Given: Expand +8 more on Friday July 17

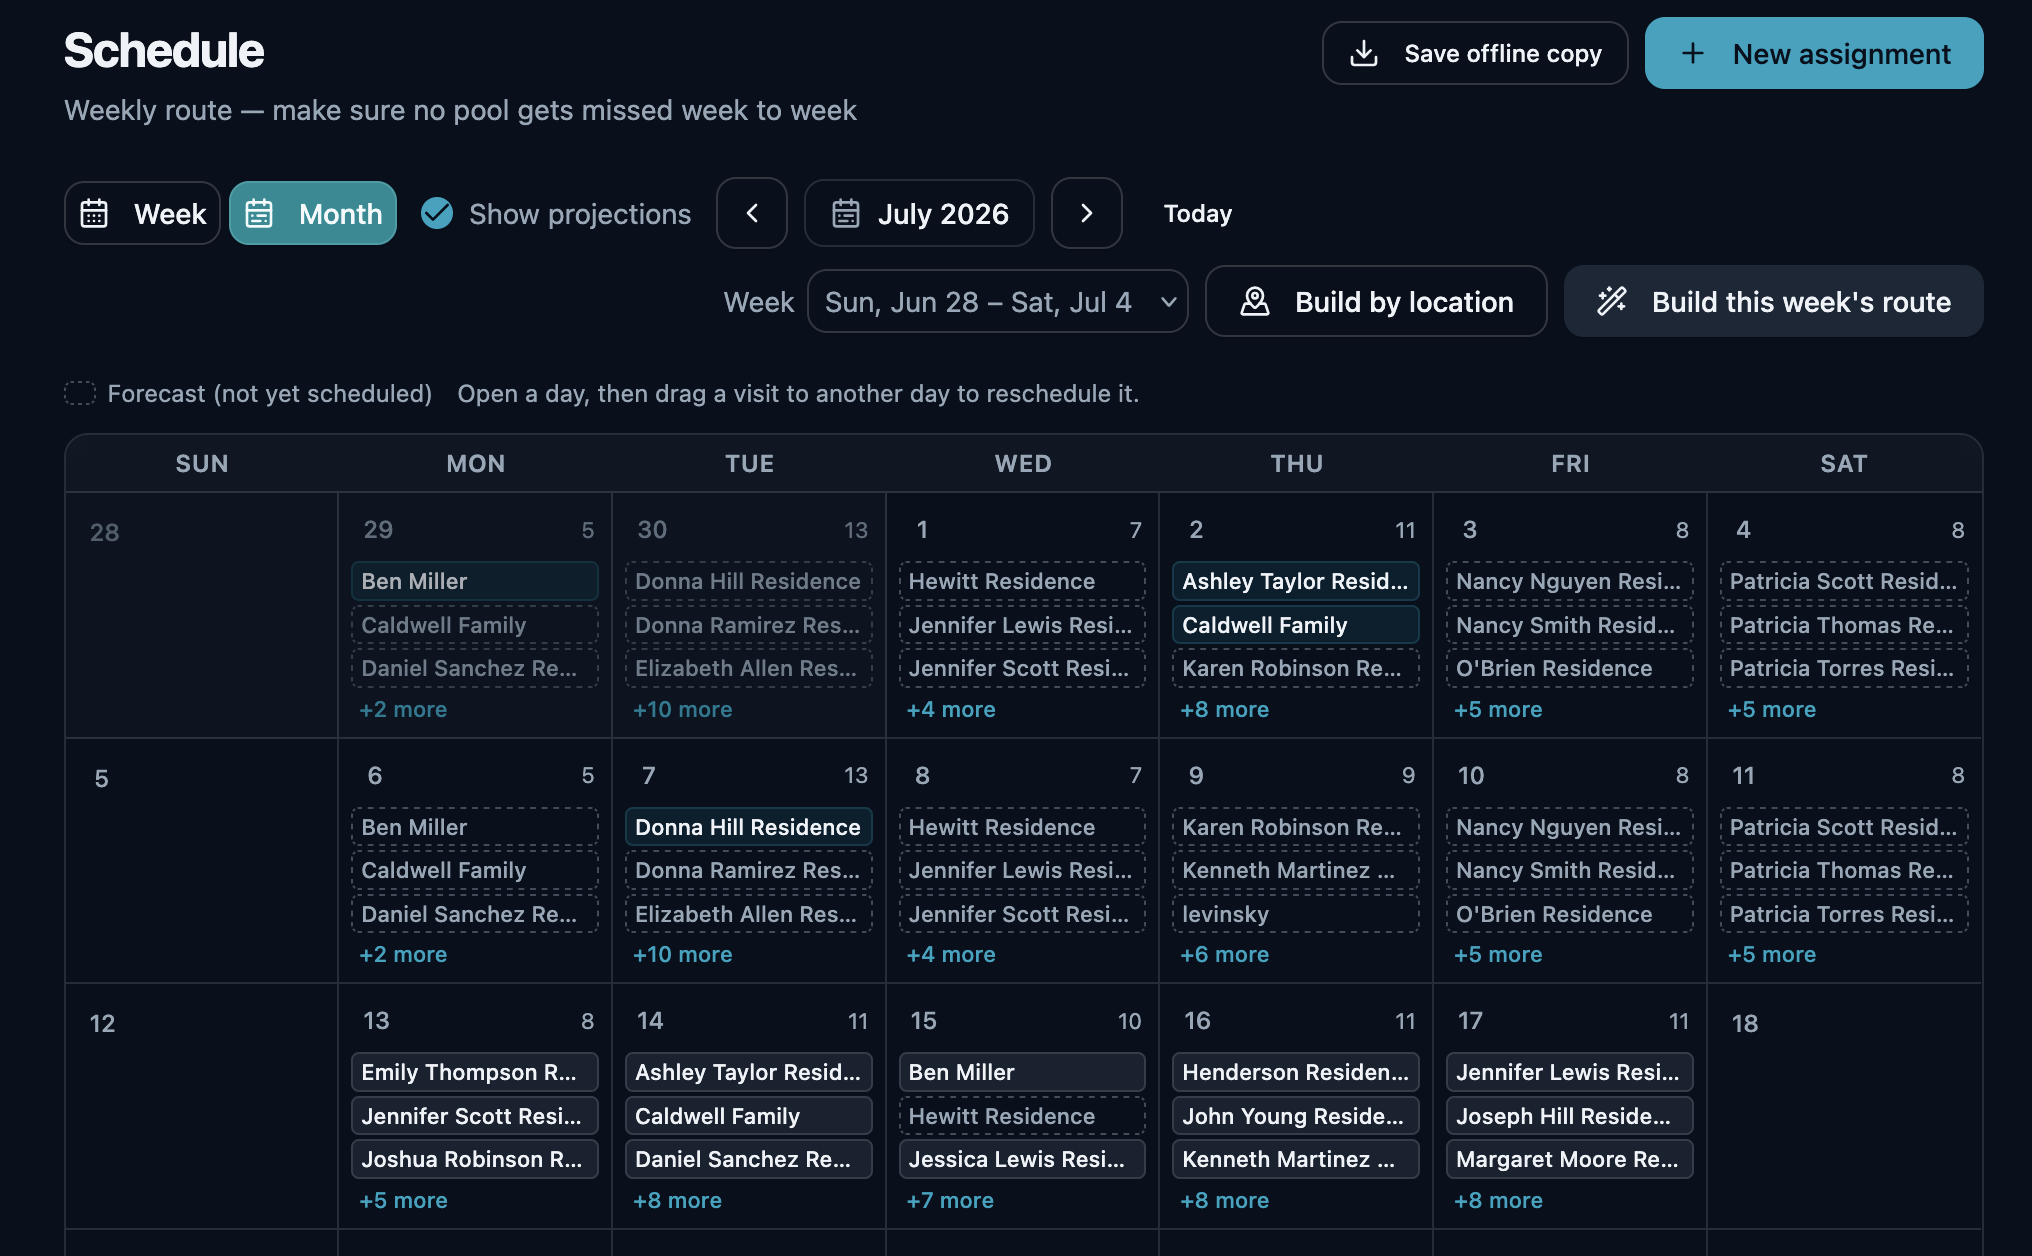Looking at the screenshot, I should pos(1498,1200).
